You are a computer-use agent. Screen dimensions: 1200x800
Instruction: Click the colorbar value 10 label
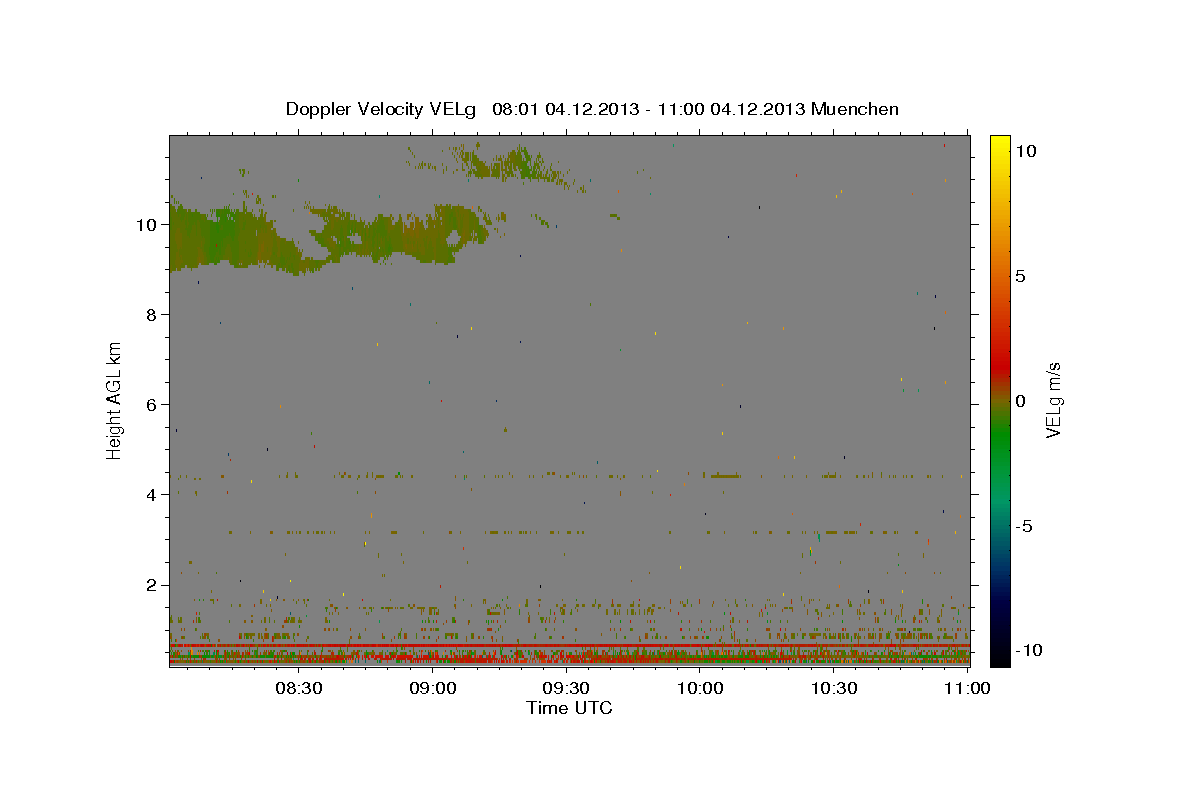click(x=1025, y=150)
